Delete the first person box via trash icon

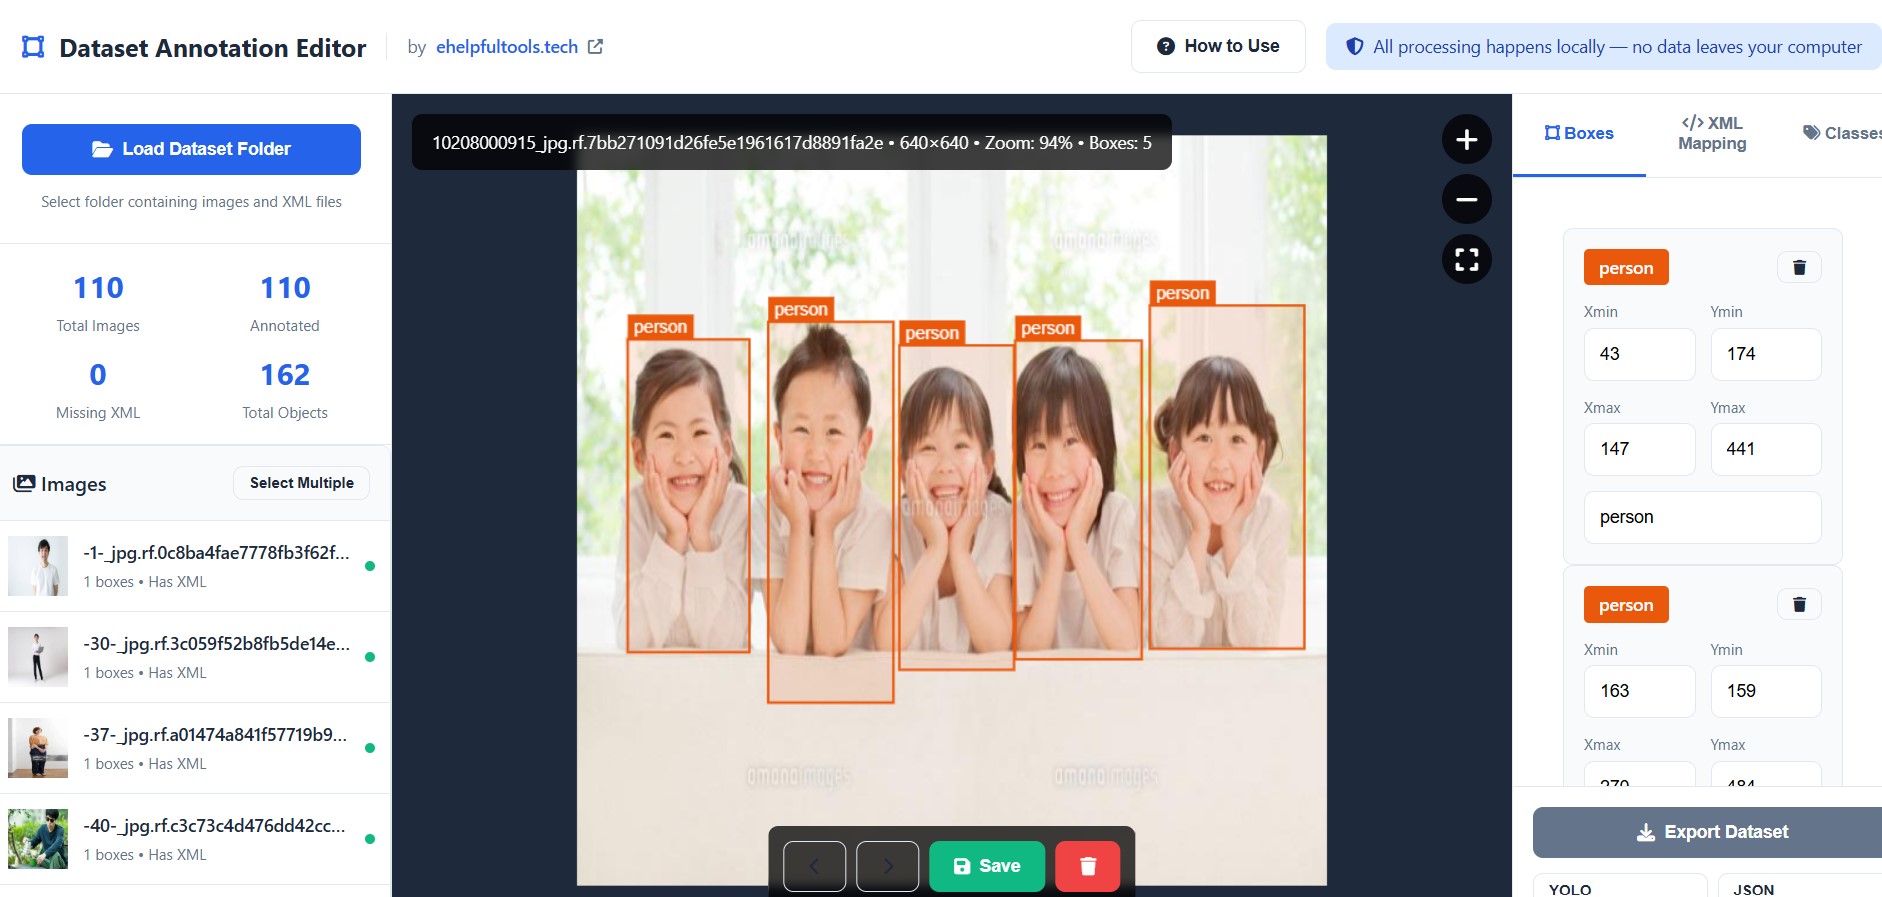pyautogui.click(x=1799, y=267)
